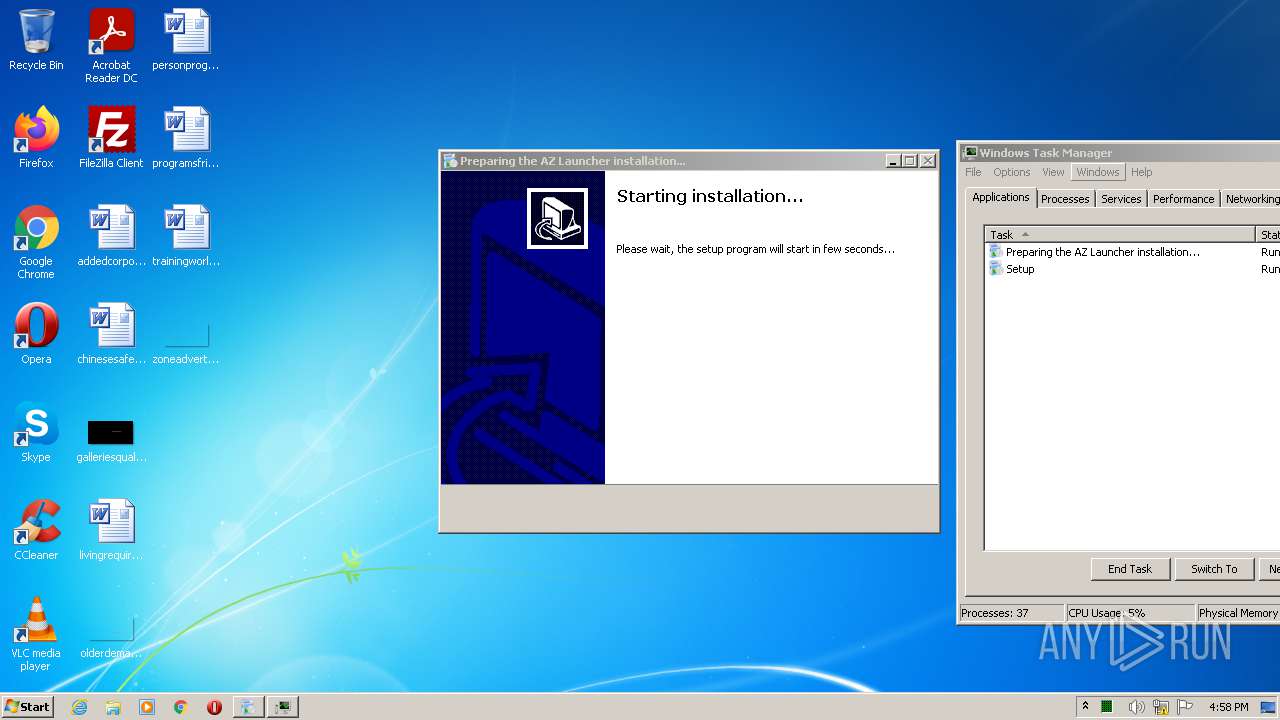
Task: Open the Options menu in Task Manager
Action: coord(1011,172)
